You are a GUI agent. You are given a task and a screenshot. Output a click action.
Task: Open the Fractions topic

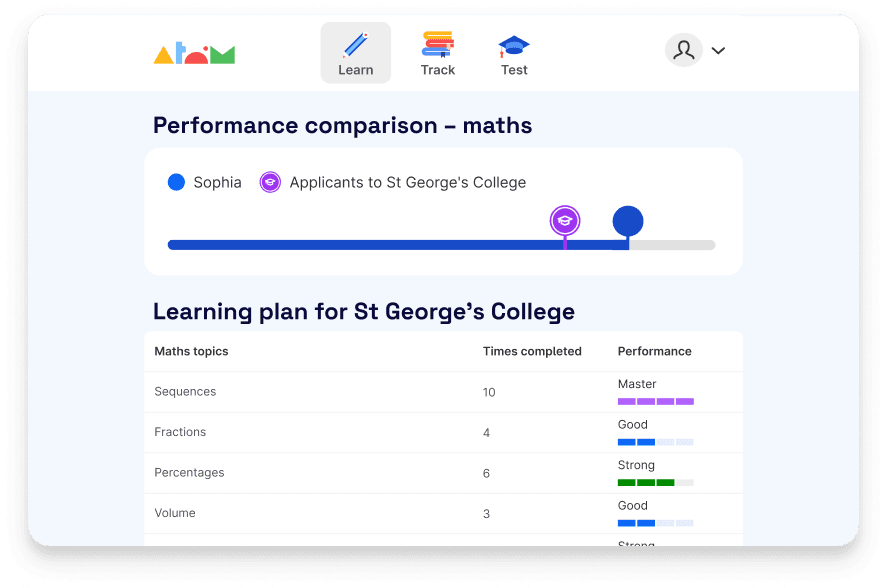click(x=180, y=432)
